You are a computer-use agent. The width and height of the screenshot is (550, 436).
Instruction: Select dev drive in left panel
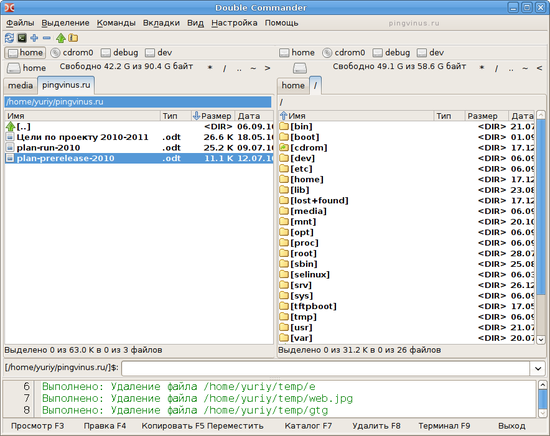click(159, 53)
